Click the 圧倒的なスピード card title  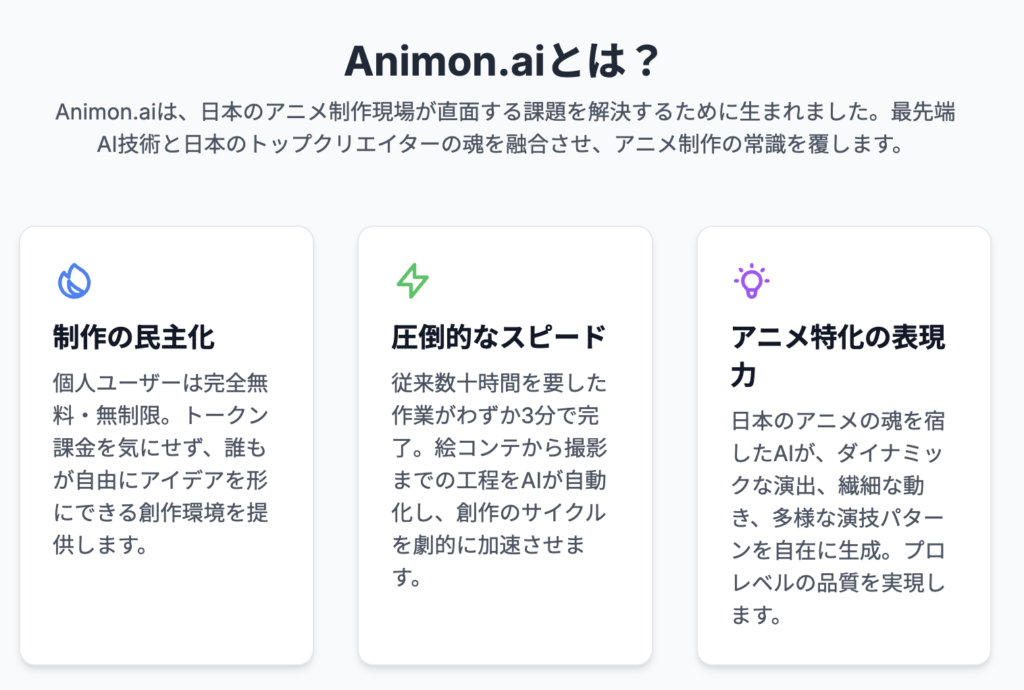tap(499, 337)
